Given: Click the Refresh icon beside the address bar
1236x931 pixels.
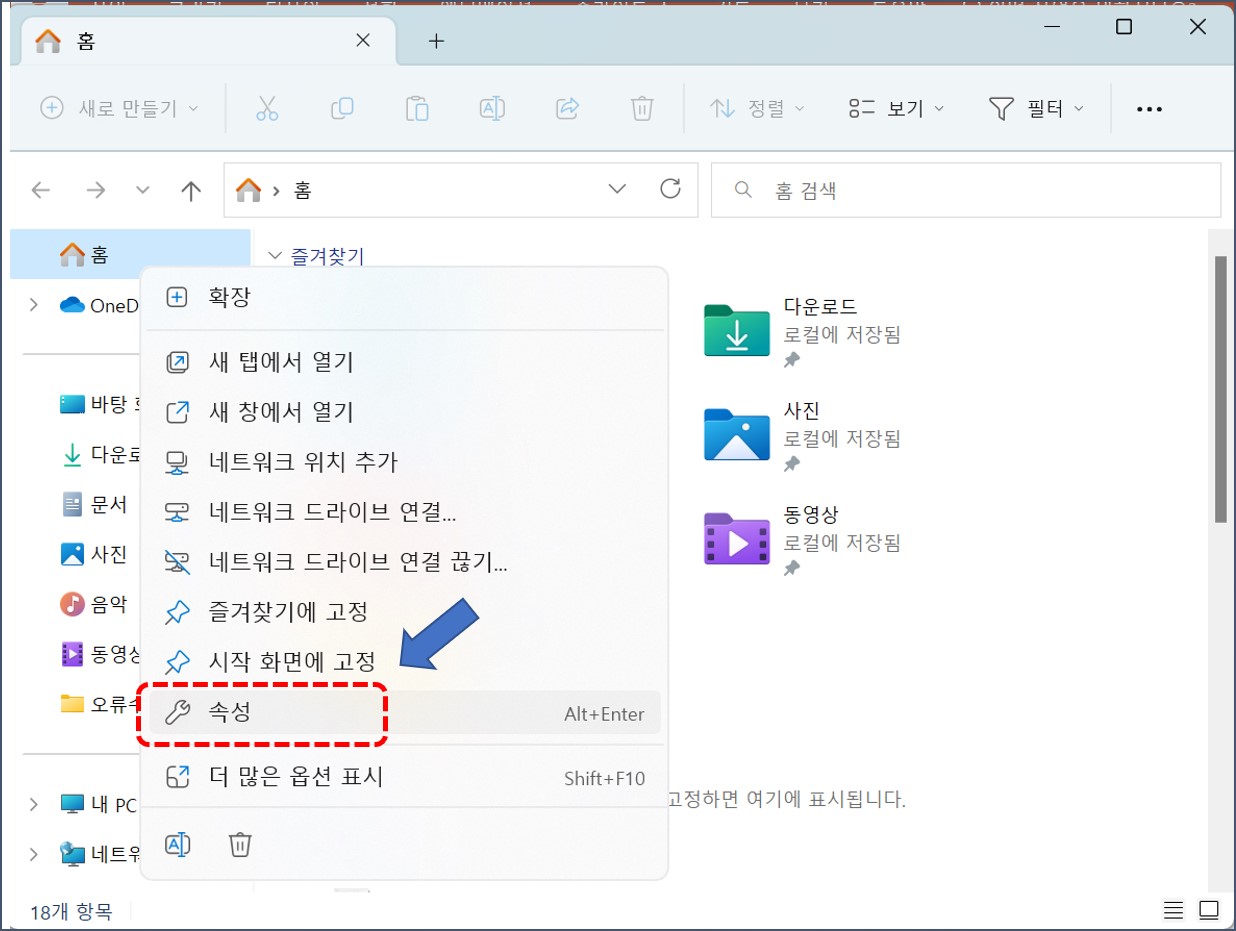Looking at the screenshot, I should pos(670,190).
